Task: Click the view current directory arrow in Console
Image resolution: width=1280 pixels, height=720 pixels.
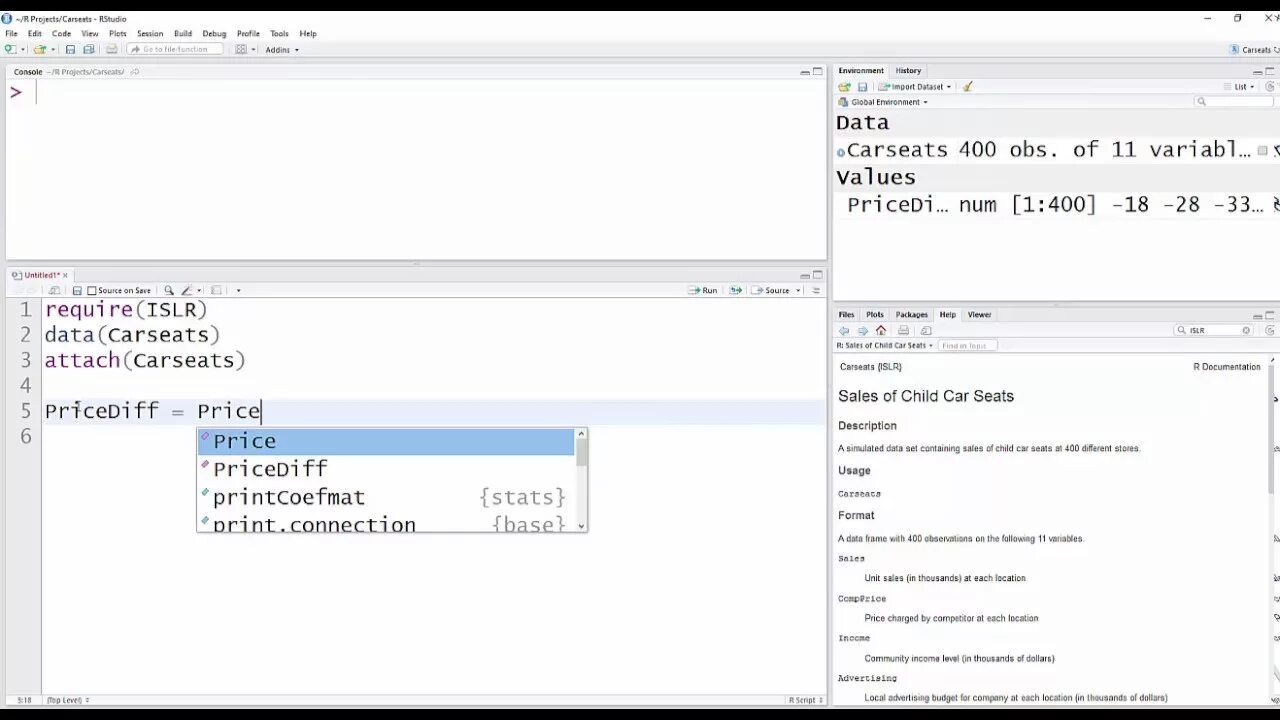Action: 135,72
